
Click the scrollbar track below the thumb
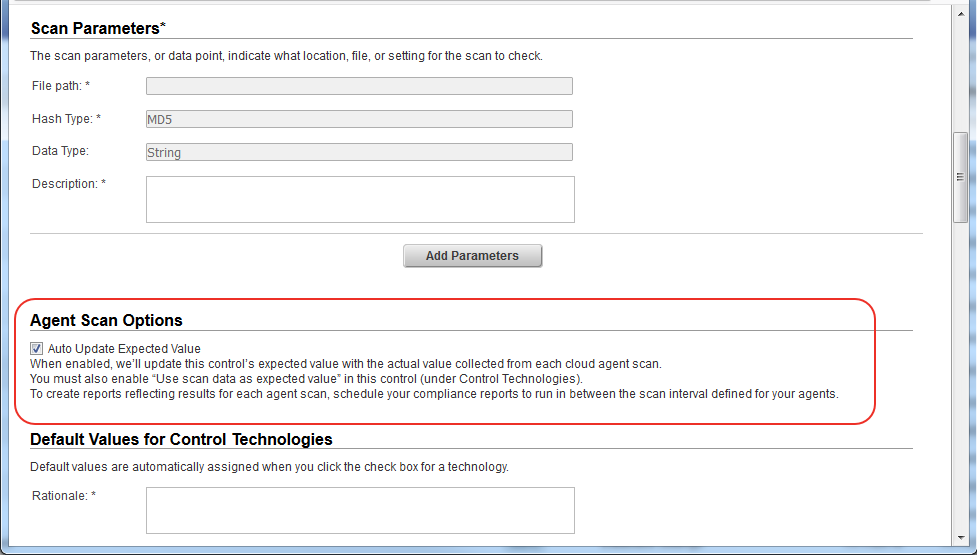(x=960, y=380)
